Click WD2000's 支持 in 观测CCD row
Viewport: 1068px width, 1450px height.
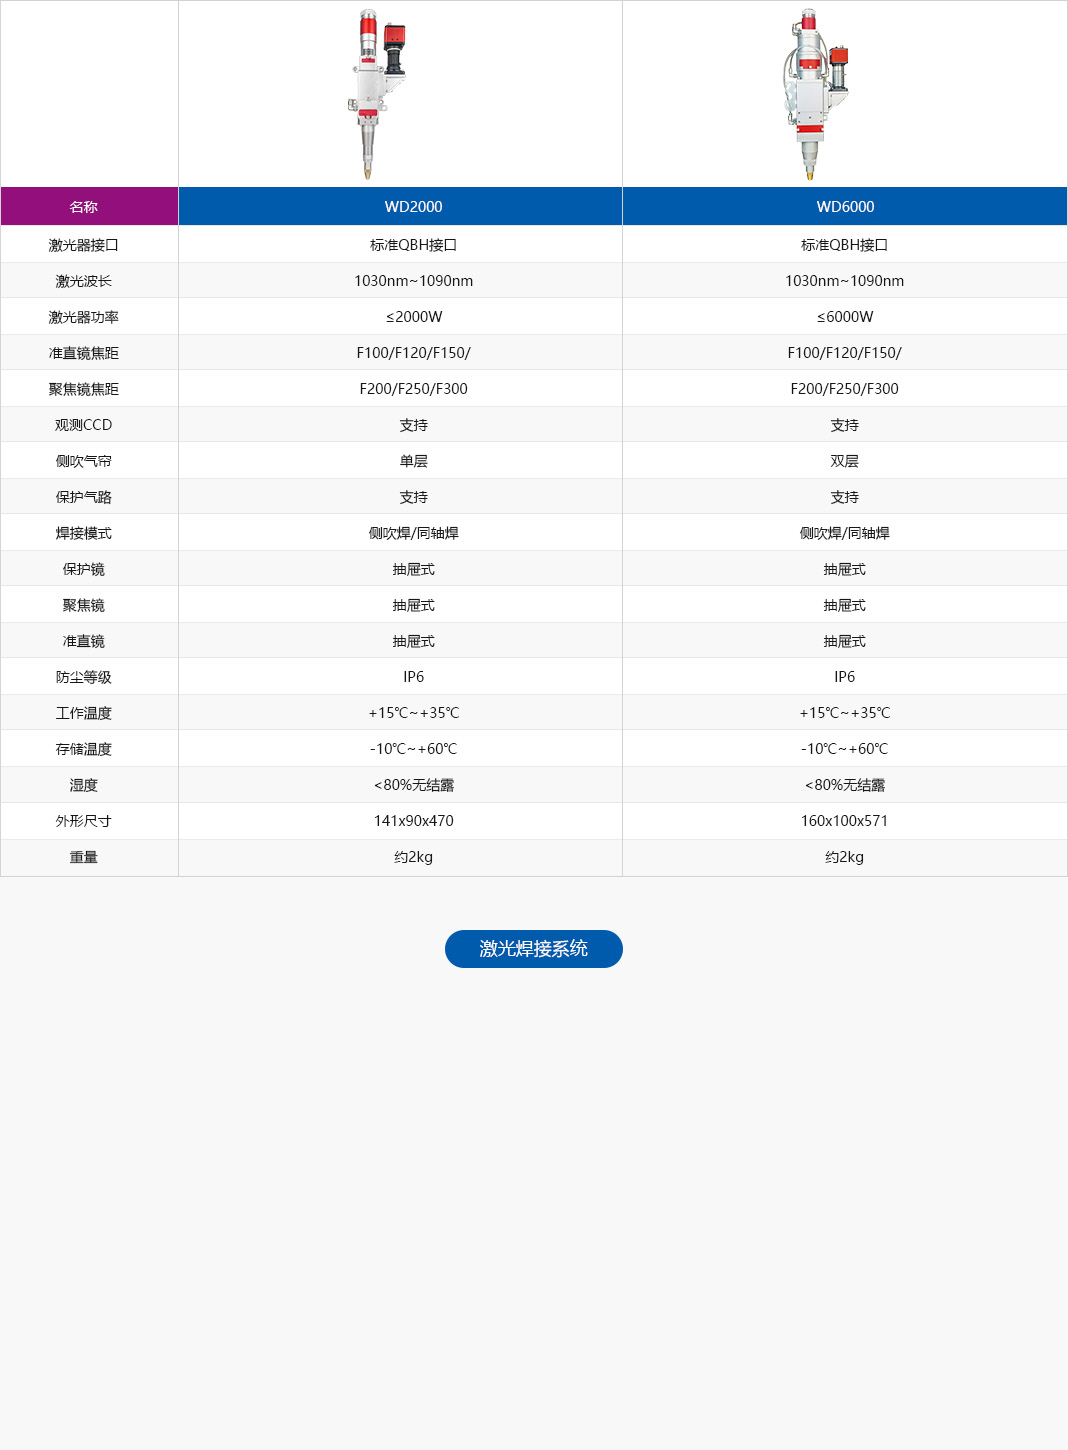pos(414,425)
